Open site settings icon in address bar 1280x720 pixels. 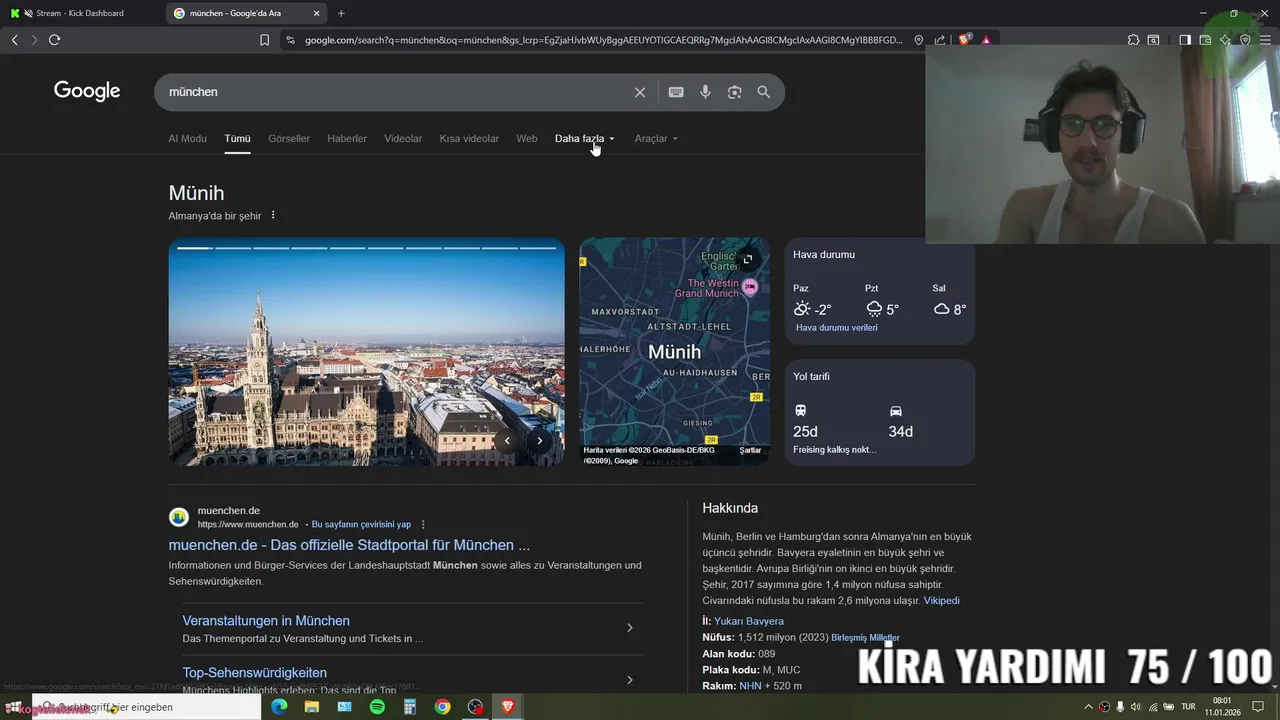pos(290,40)
